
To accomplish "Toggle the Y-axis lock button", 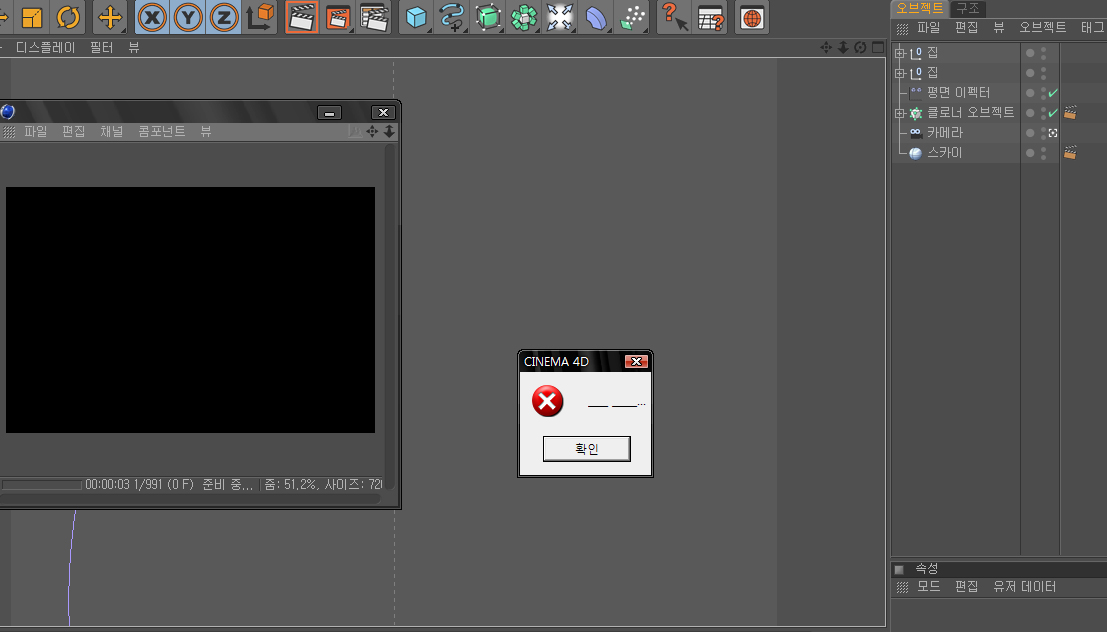I will (188, 17).
